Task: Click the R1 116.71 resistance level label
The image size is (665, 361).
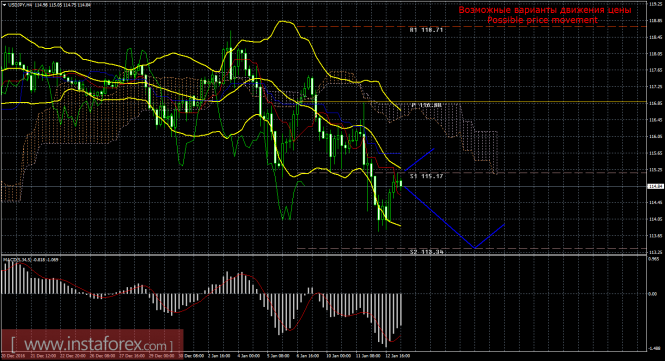Action: [x=426, y=30]
